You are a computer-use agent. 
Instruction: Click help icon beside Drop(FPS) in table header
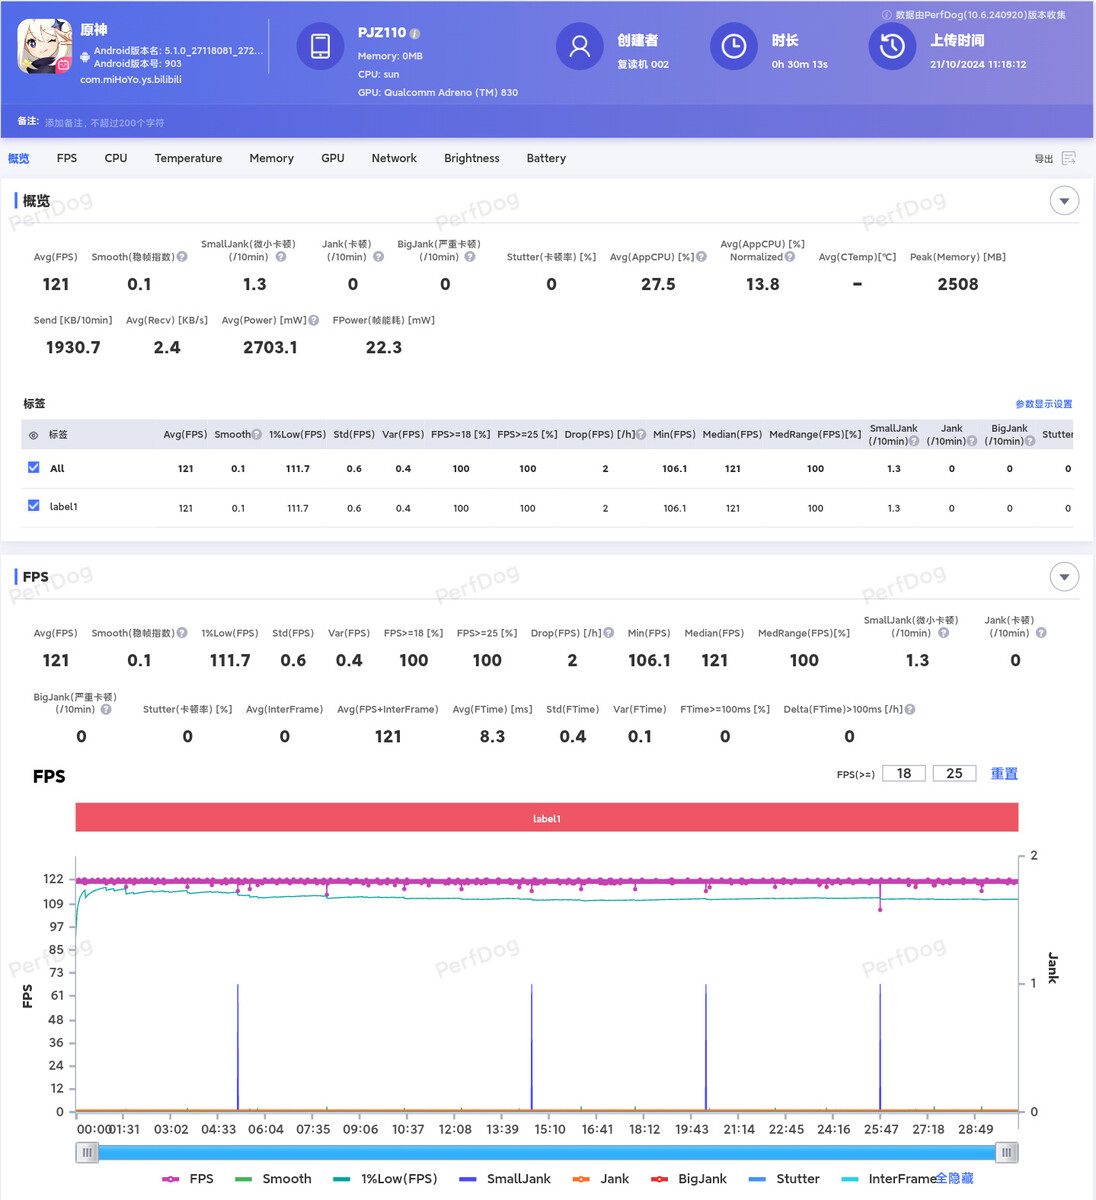point(641,435)
